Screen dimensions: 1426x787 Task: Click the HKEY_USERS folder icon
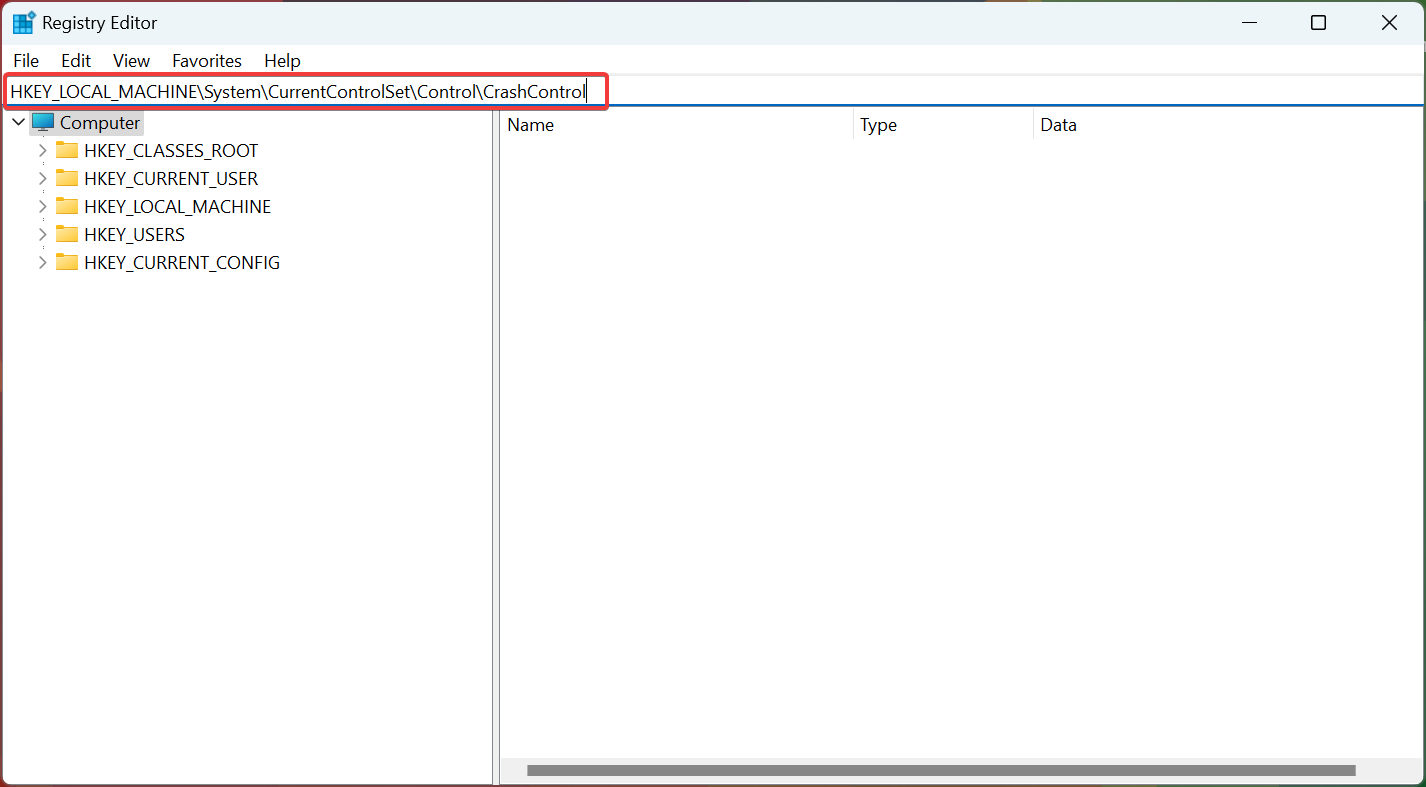pos(67,235)
